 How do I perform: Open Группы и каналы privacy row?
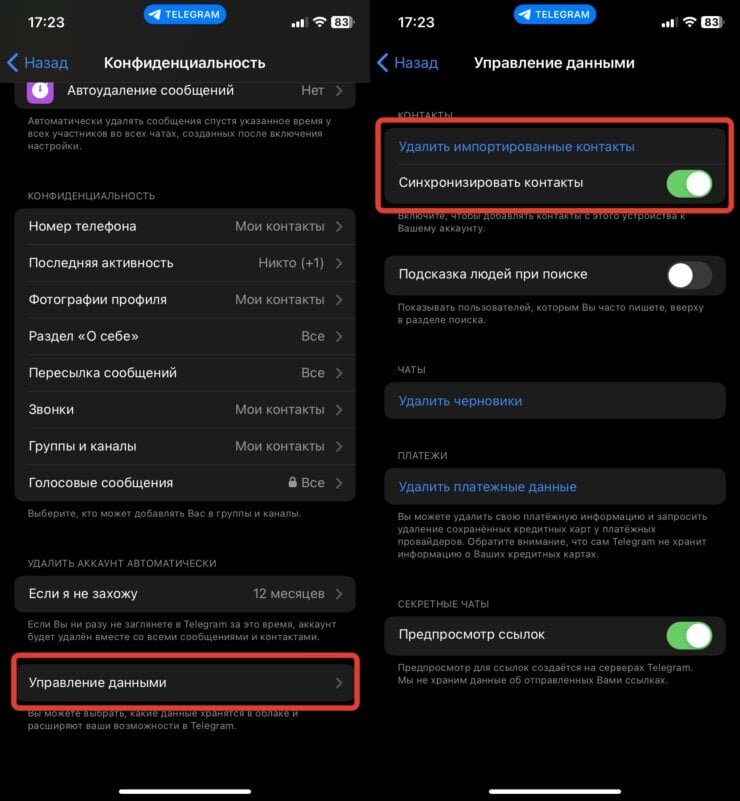[185, 446]
